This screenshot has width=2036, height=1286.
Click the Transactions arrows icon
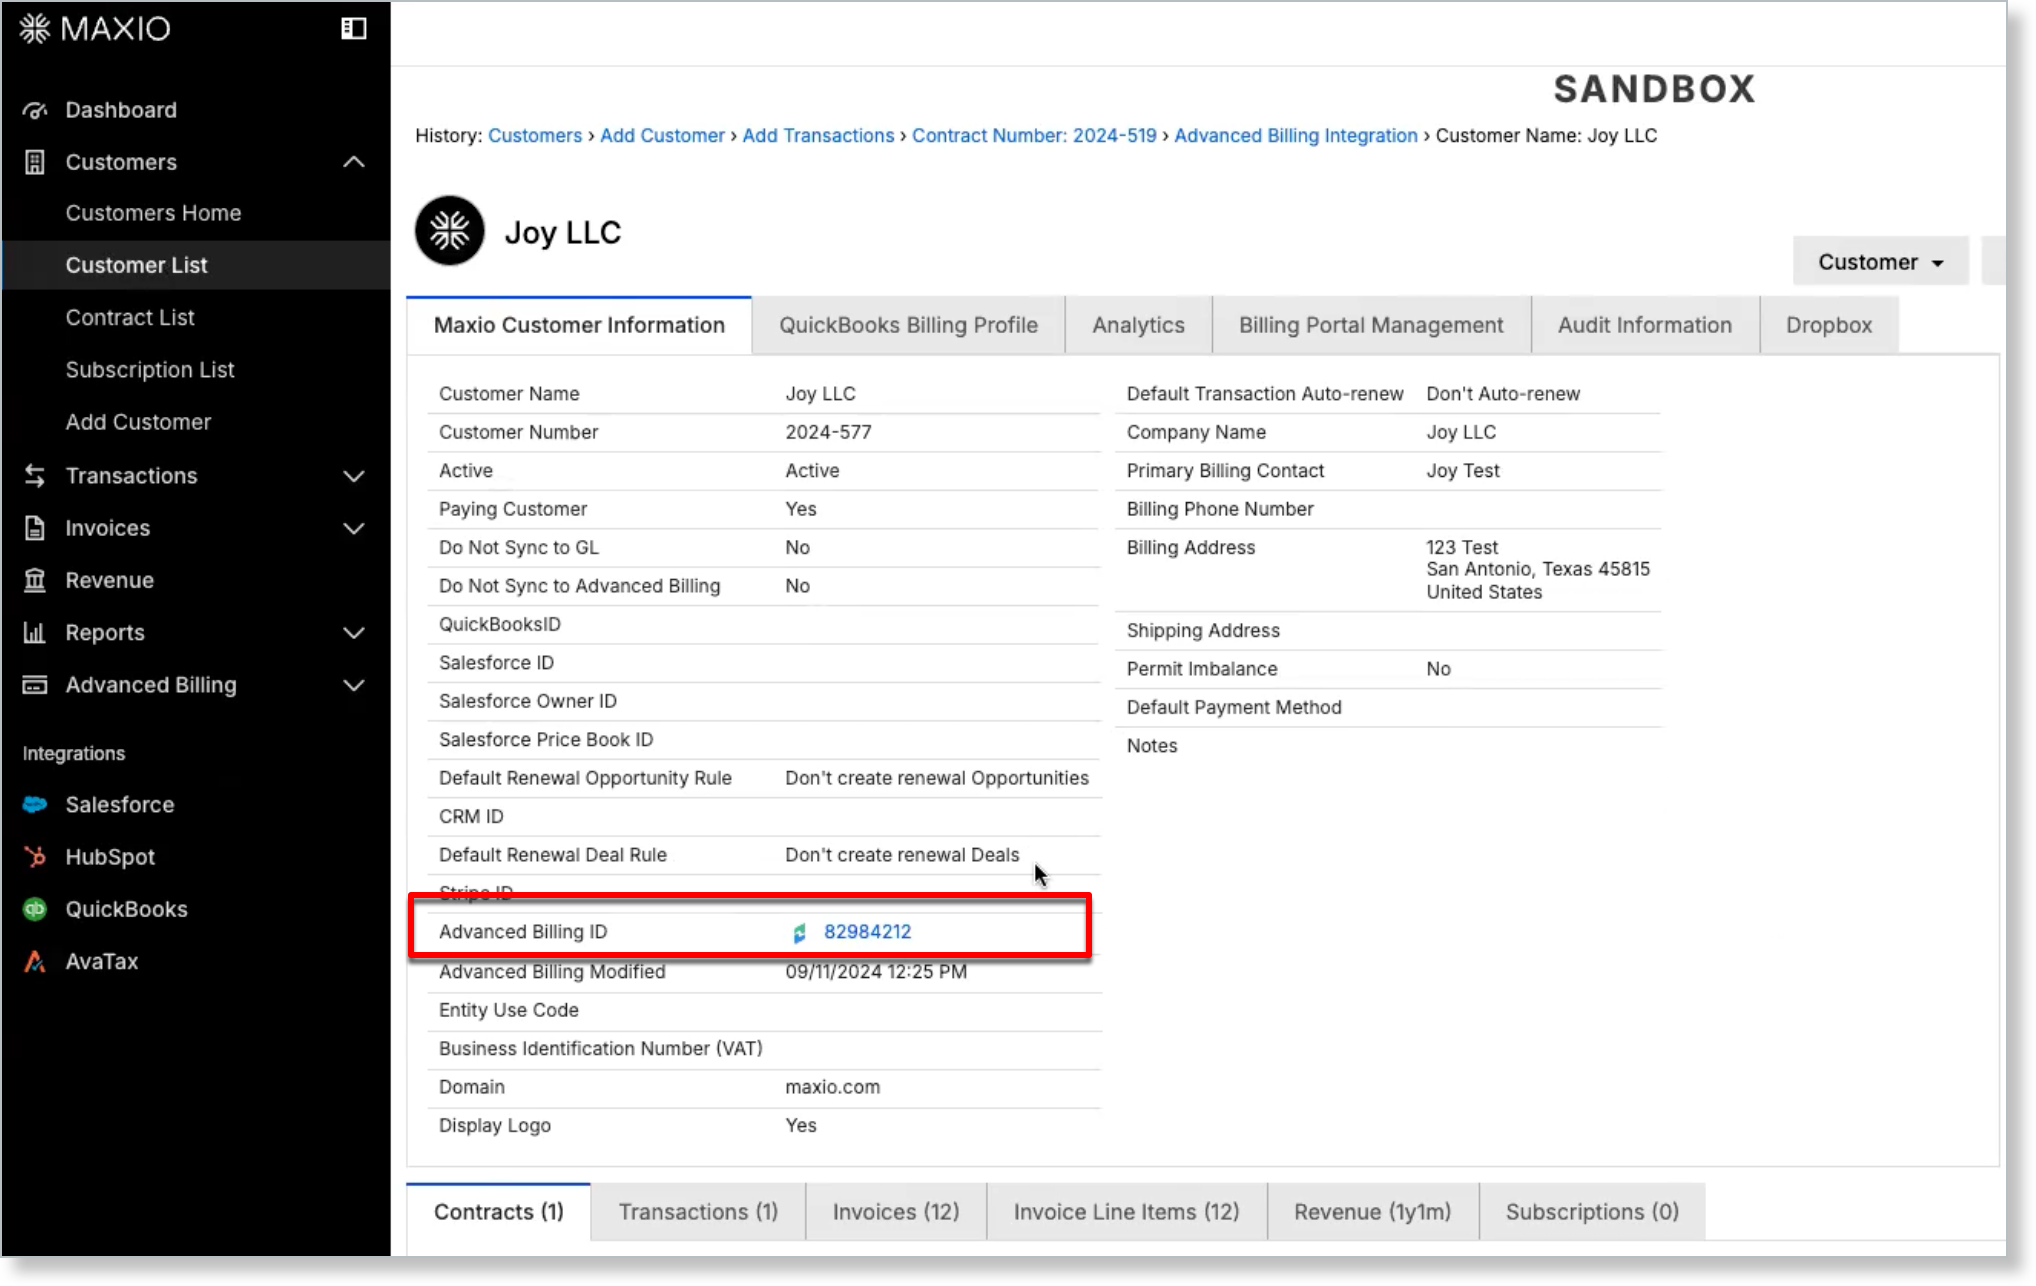point(35,476)
